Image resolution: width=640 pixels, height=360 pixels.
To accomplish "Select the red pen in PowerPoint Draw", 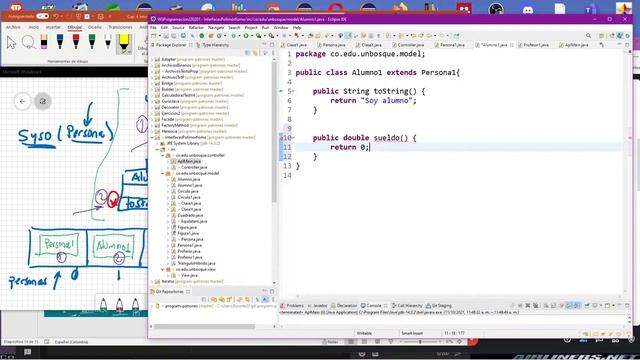I will click(x=76, y=42).
